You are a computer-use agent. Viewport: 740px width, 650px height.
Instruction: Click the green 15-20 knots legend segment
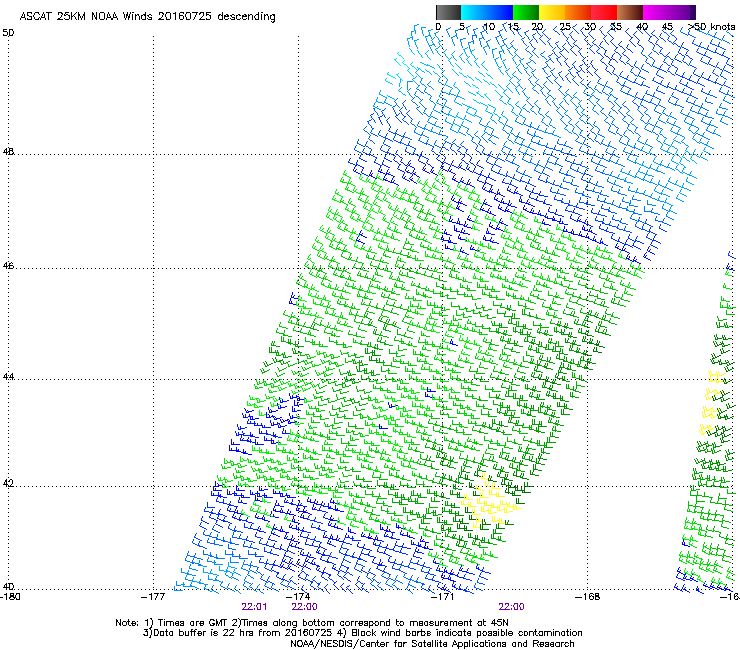526,12
